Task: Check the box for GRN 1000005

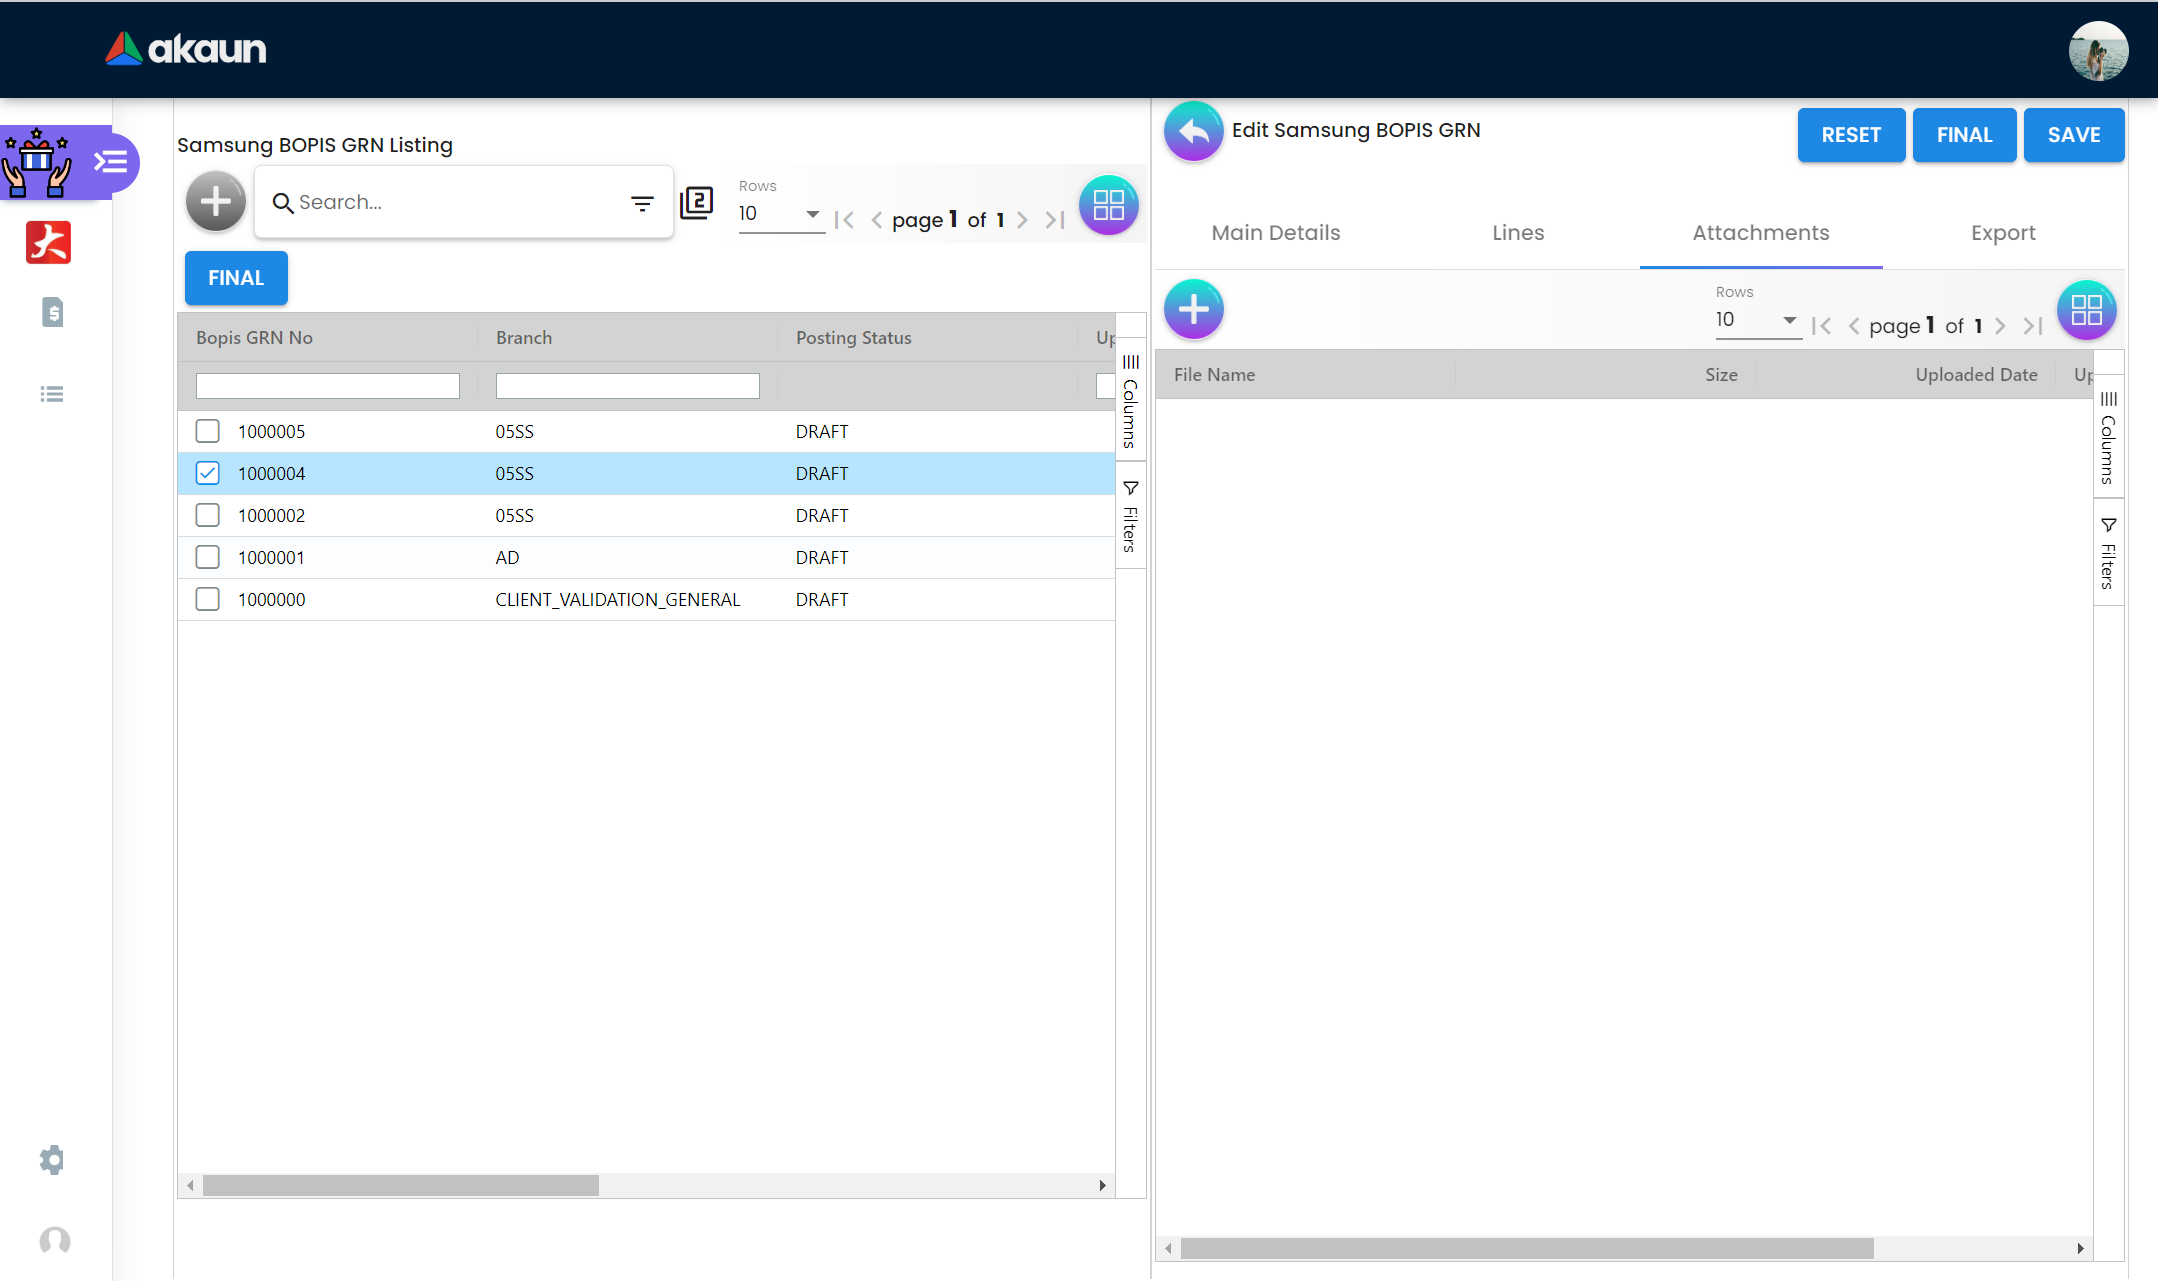Action: (207, 431)
